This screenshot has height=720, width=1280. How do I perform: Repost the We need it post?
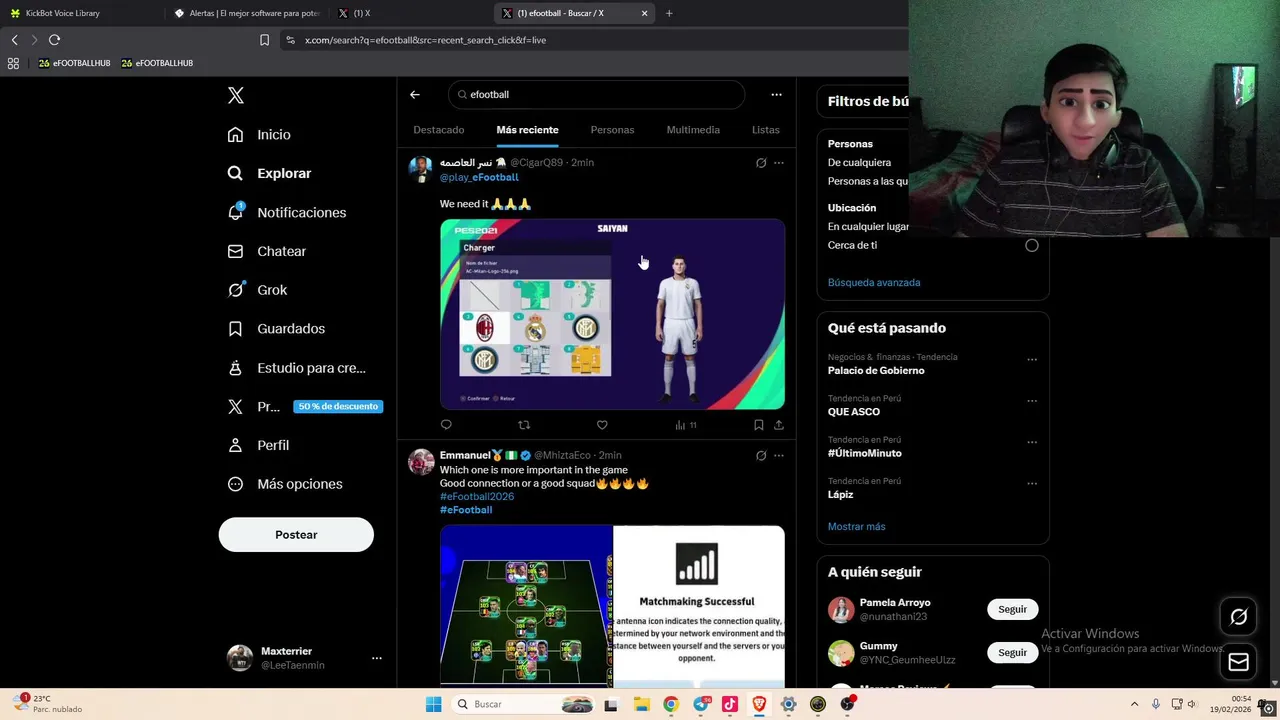click(524, 425)
